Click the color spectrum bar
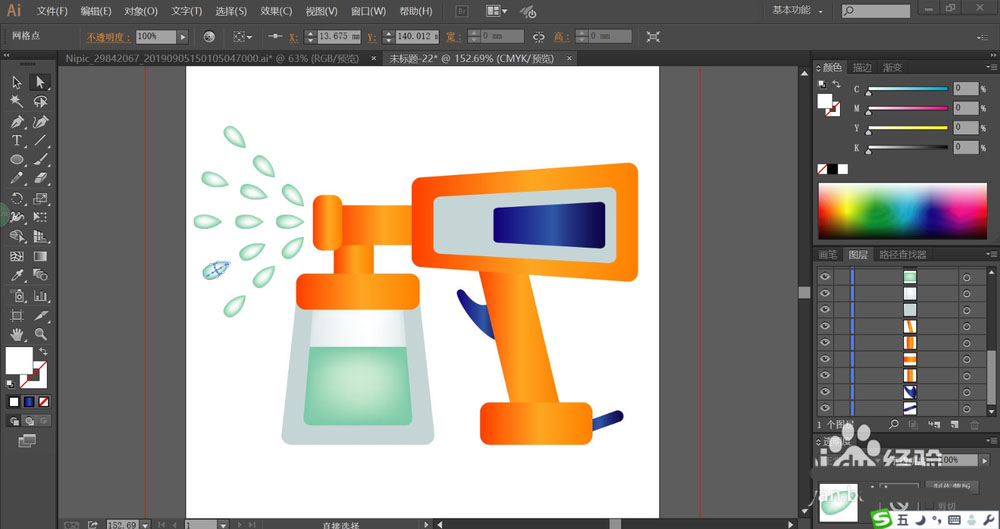The width and height of the screenshot is (1000, 529). point(902,211)
